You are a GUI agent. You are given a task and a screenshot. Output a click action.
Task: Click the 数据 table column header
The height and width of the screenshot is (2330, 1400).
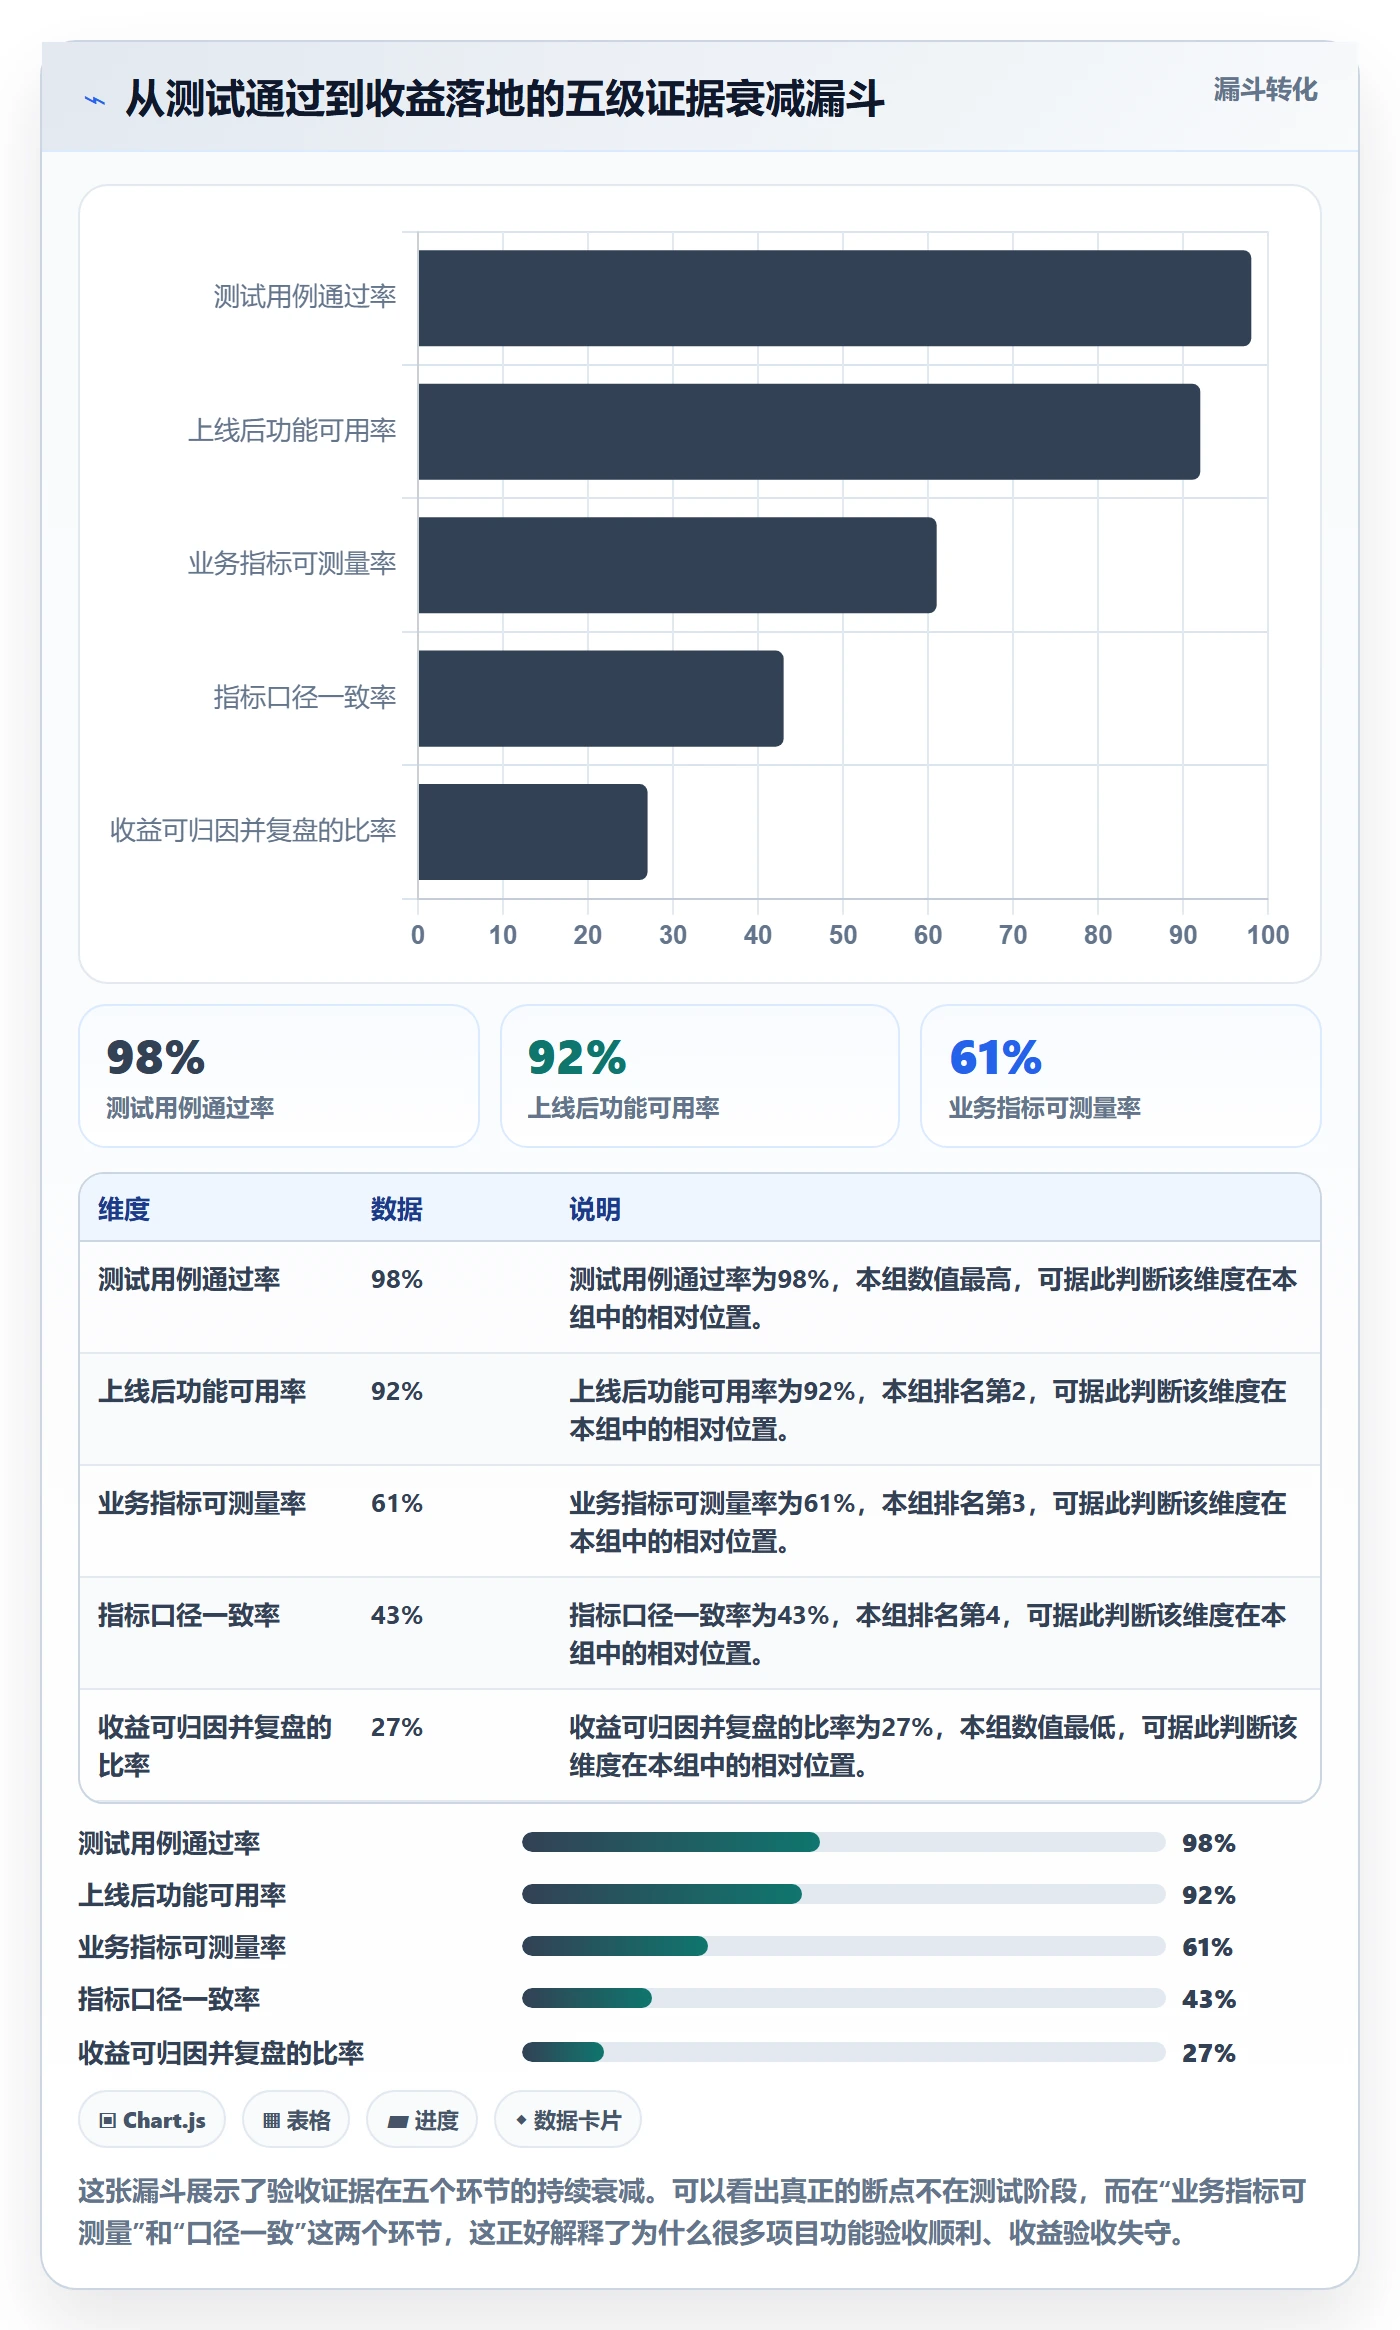tap(397, 1209)
